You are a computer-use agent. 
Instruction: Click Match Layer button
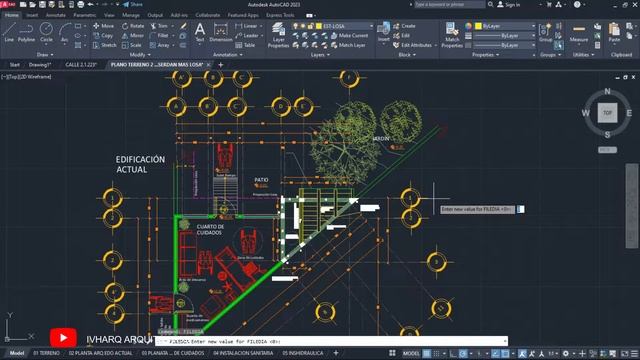point(348,45)
